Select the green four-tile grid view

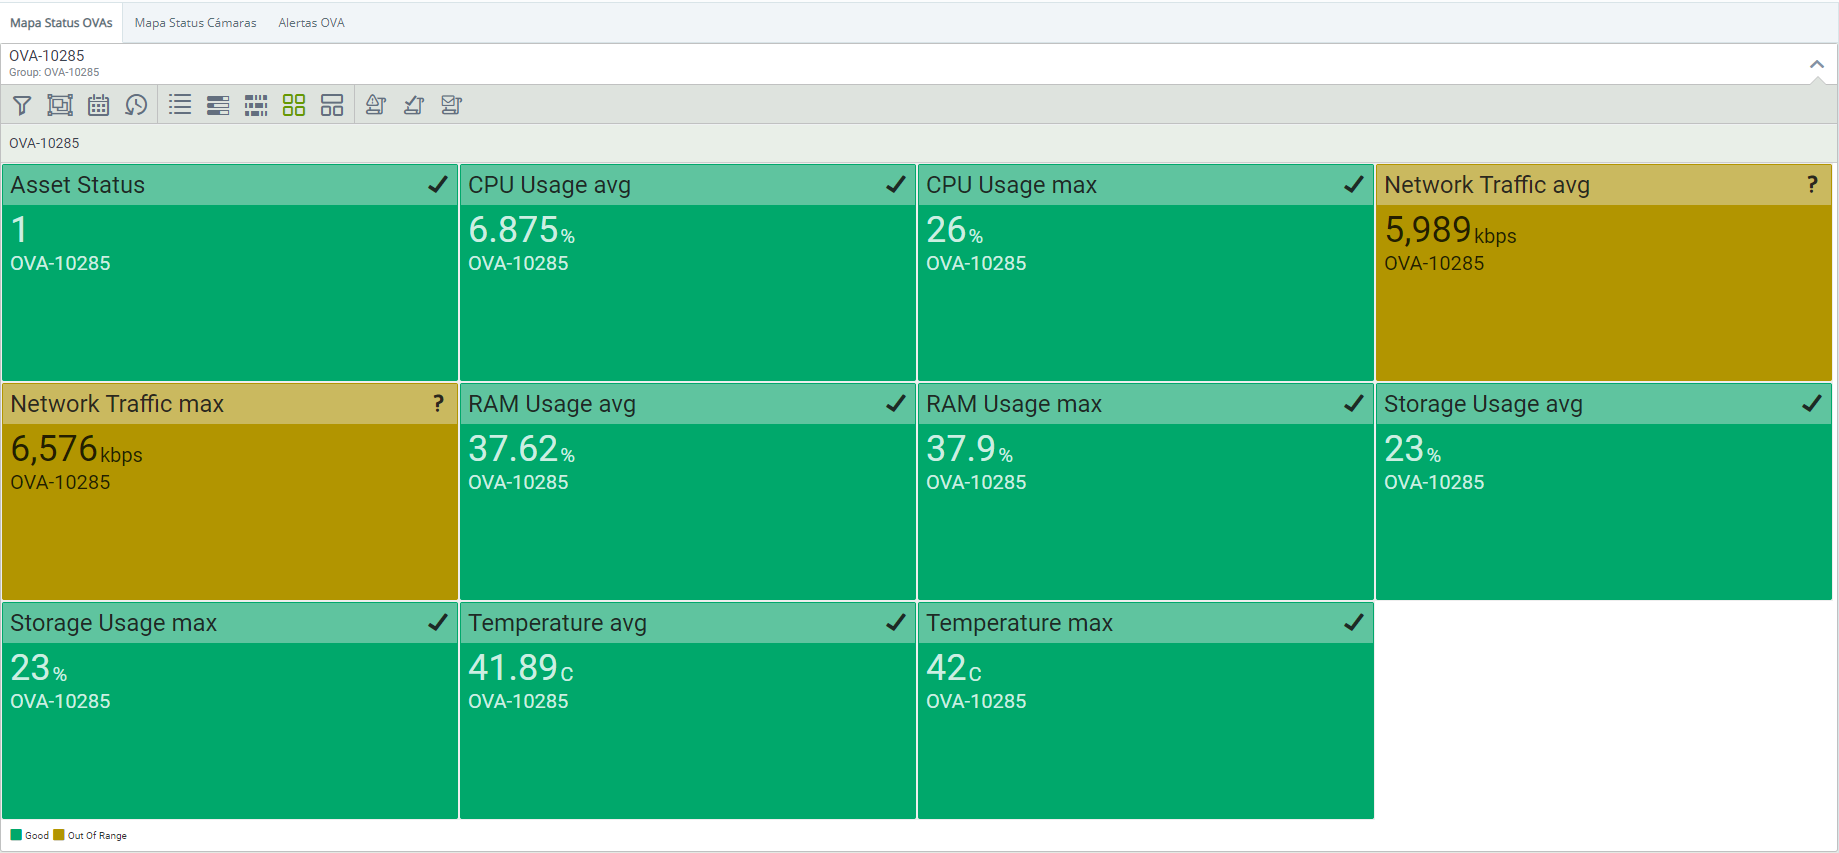[x=294, y=105]
